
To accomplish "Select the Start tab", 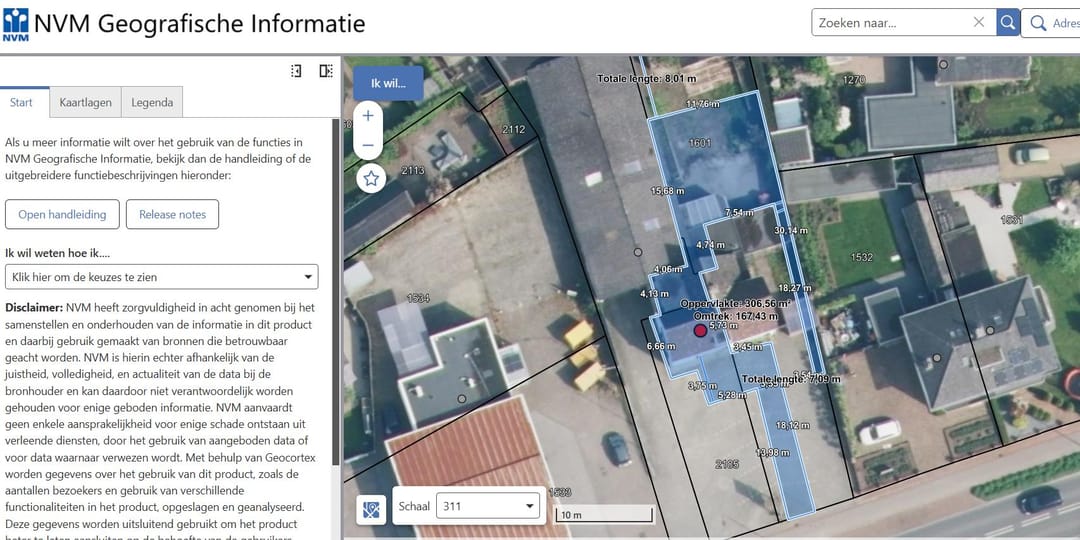I will pyautogui.click(x=22, y=102).
